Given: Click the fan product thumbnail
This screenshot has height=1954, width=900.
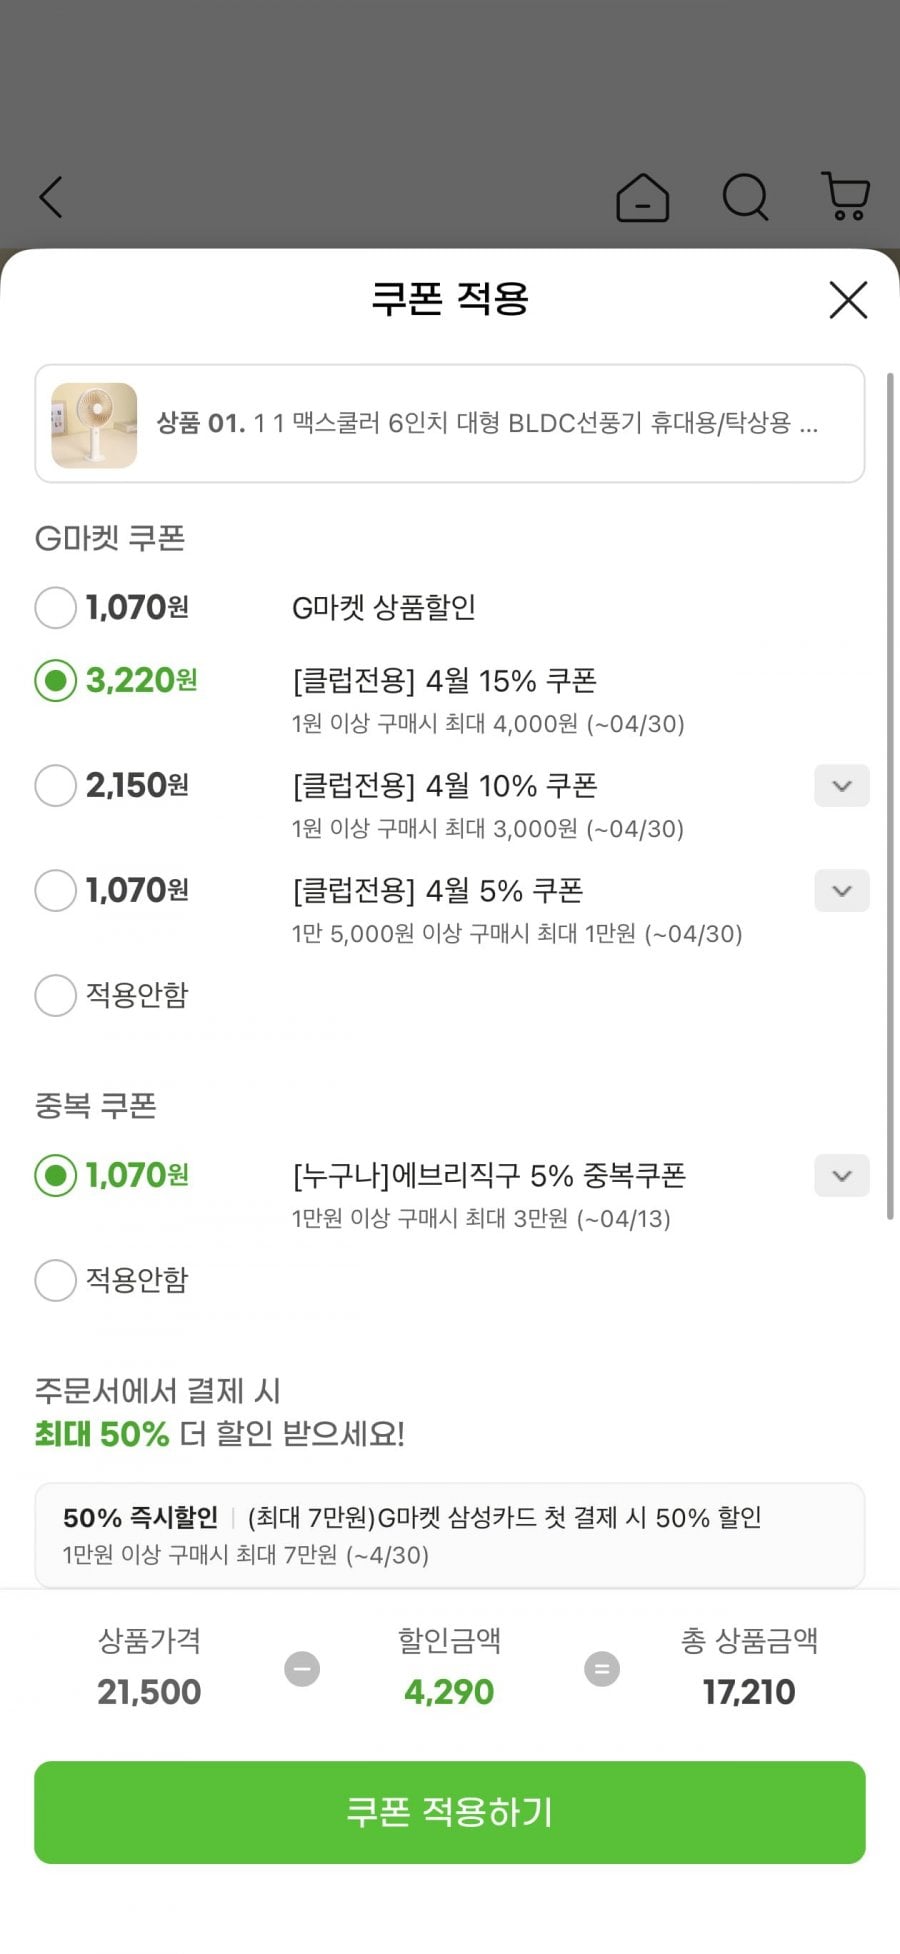Looking at the screenshot, I should [x=94, y=425].
